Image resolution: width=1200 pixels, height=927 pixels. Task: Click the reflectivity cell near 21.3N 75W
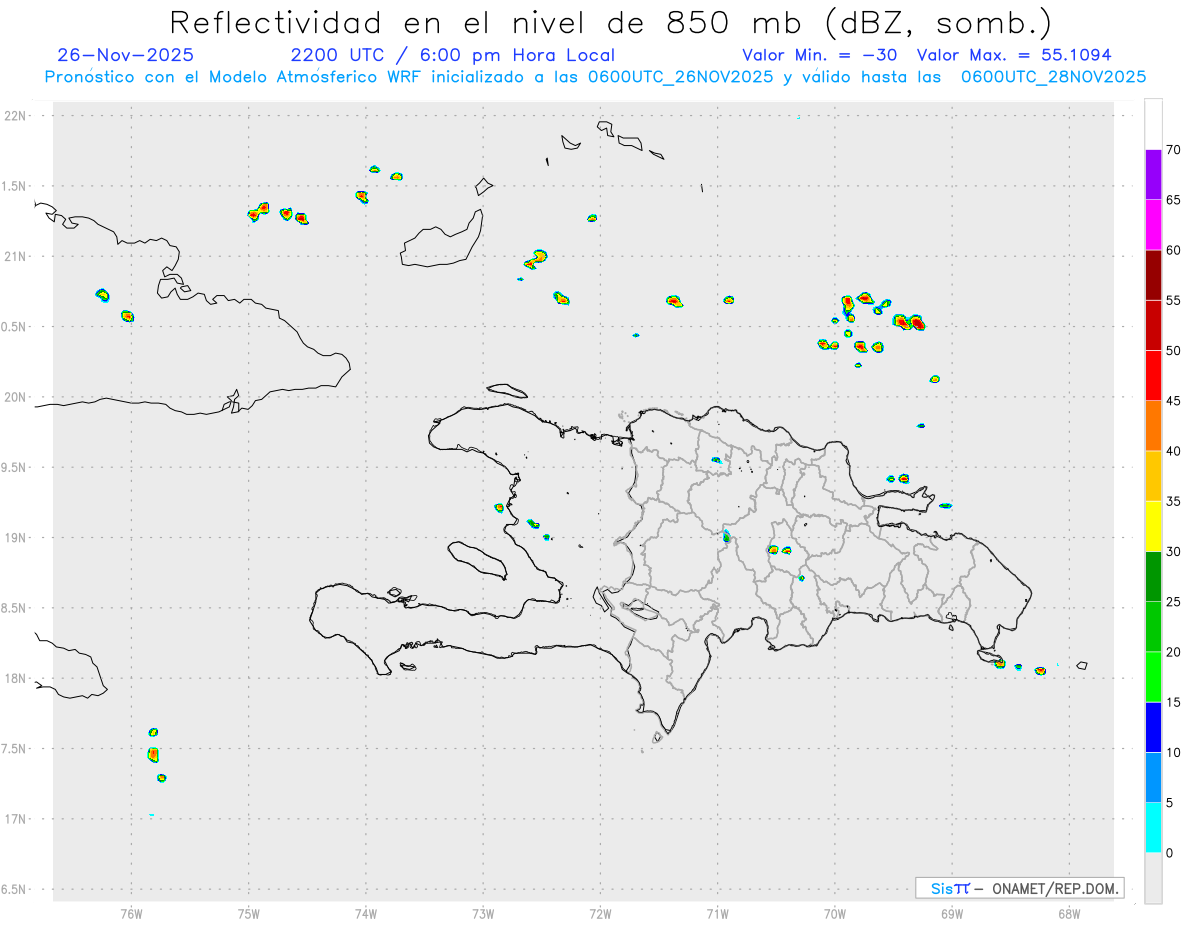260,210
